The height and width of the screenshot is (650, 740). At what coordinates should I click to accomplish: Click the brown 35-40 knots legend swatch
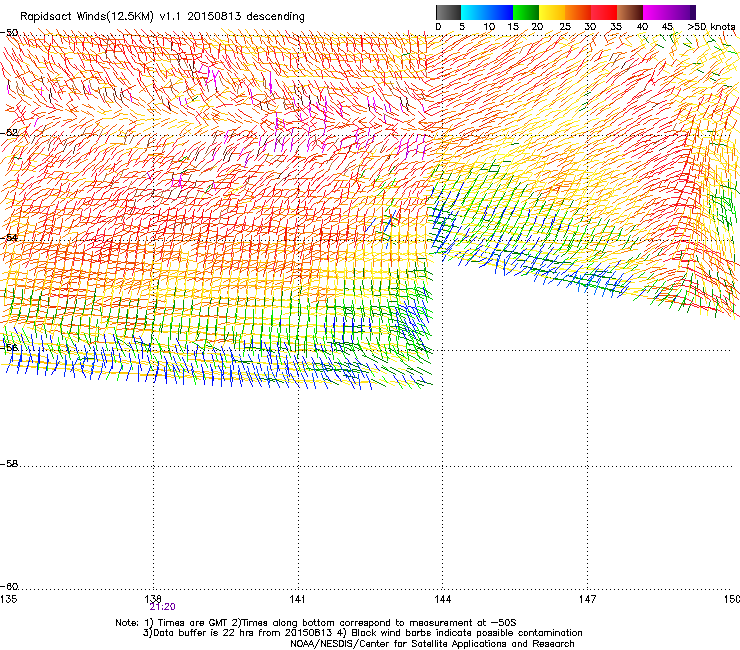630,12
